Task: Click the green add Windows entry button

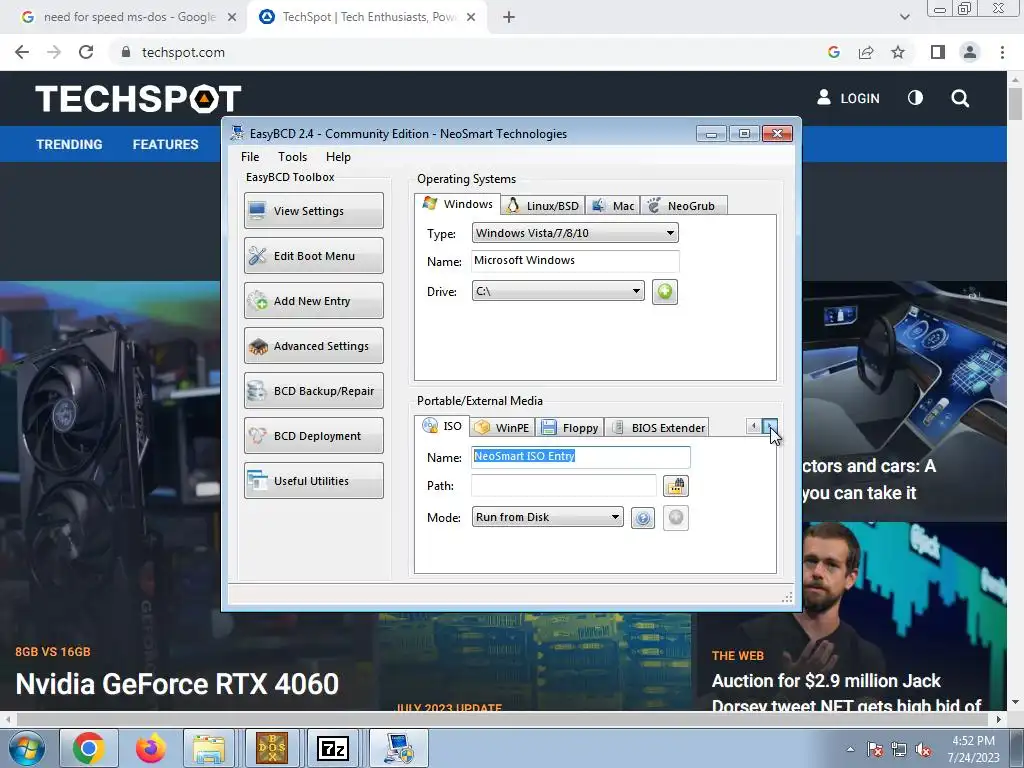Action: pyautogui.click(x=665, y=291)
